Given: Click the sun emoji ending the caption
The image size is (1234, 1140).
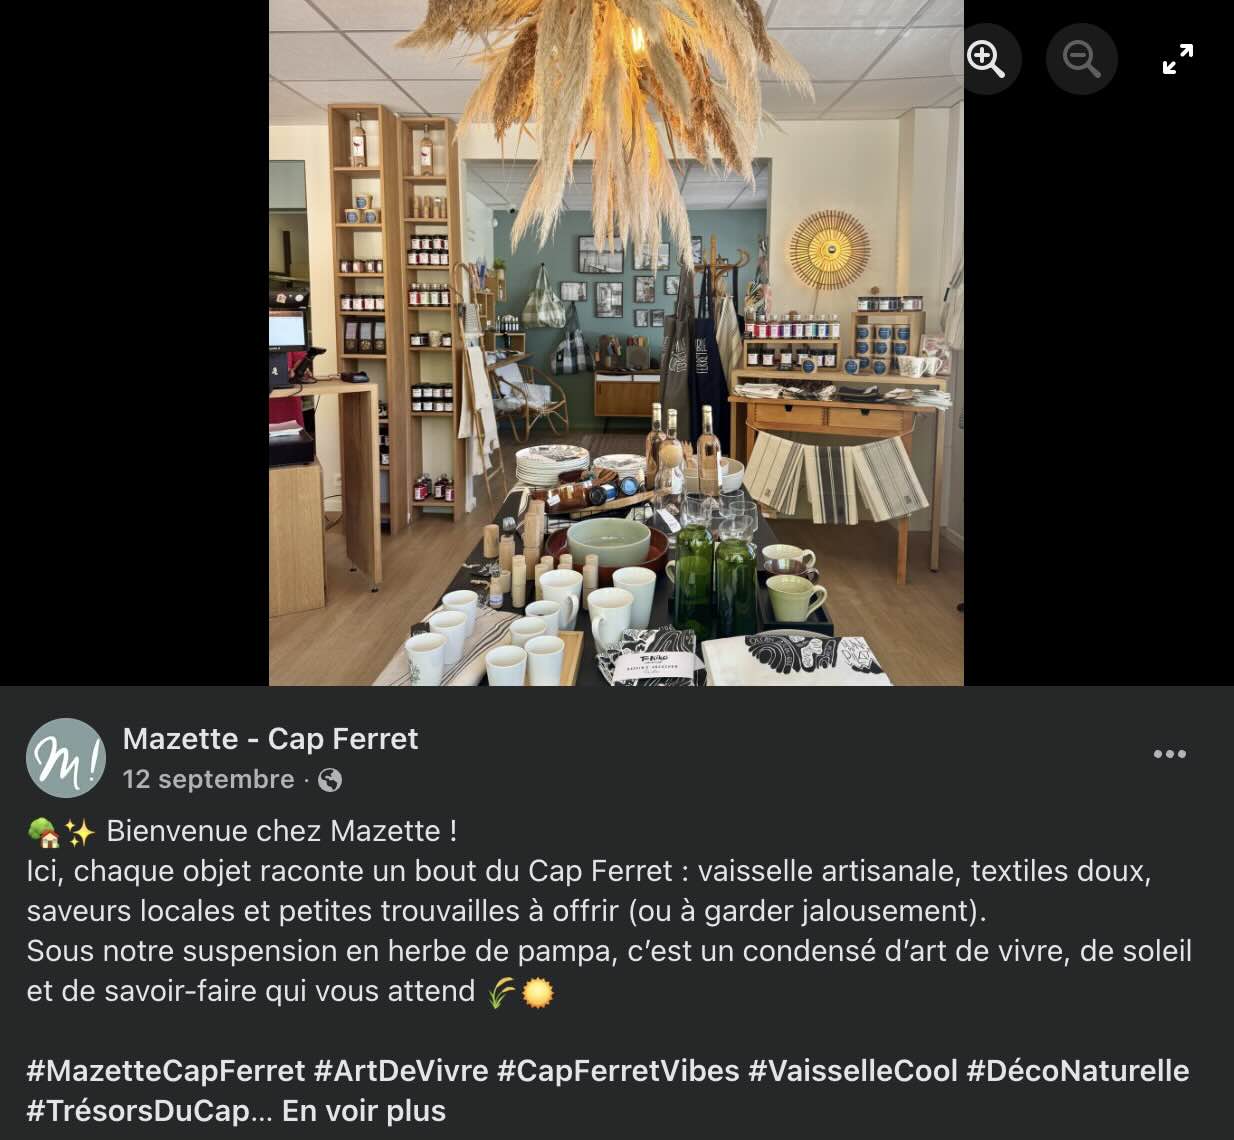Looking at the screenshot, I should point(538,992).
